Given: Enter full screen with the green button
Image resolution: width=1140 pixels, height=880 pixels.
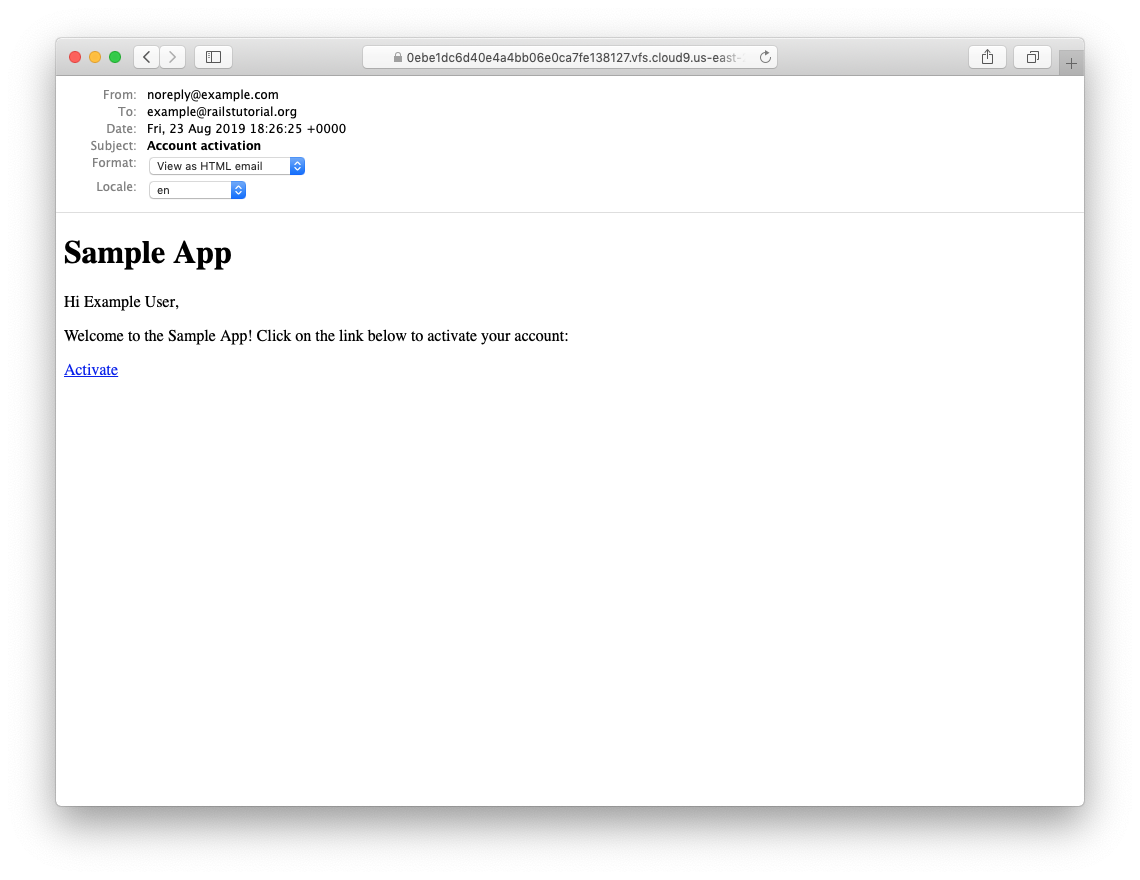Looking at the screenshot, I should click(x=115, y=57).
